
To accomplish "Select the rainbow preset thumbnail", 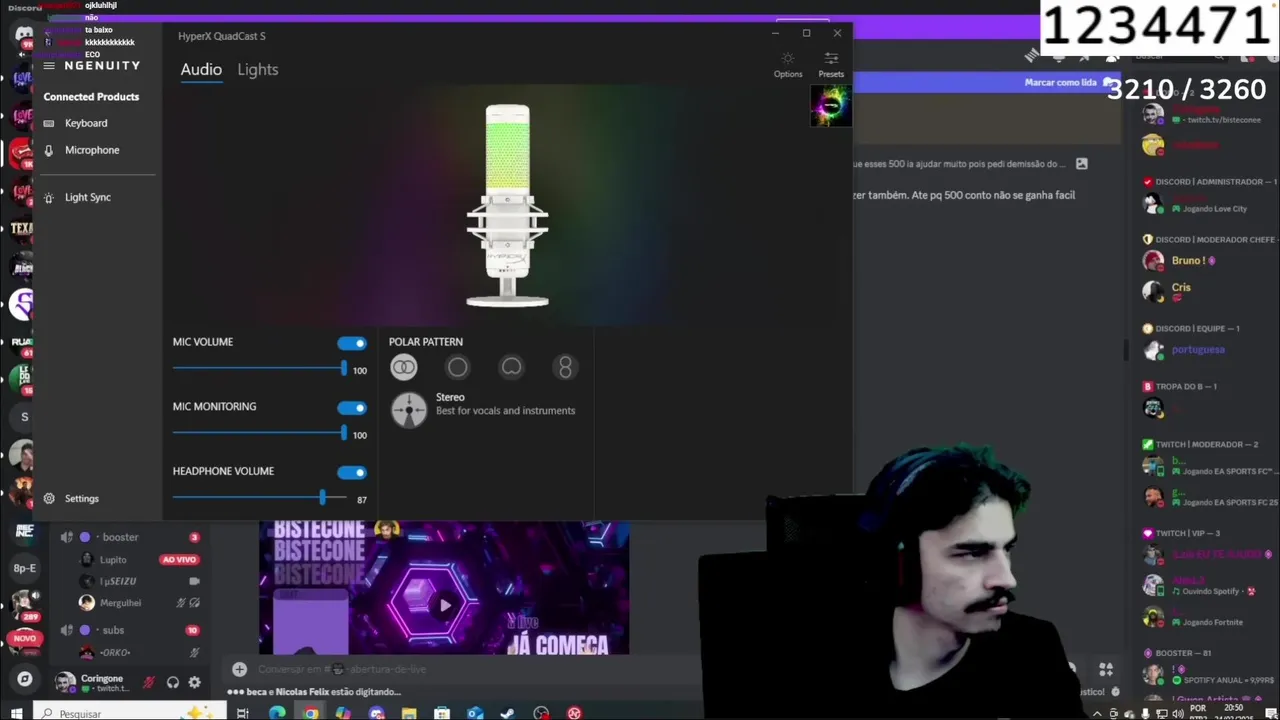I will click(x=830, y=106).
